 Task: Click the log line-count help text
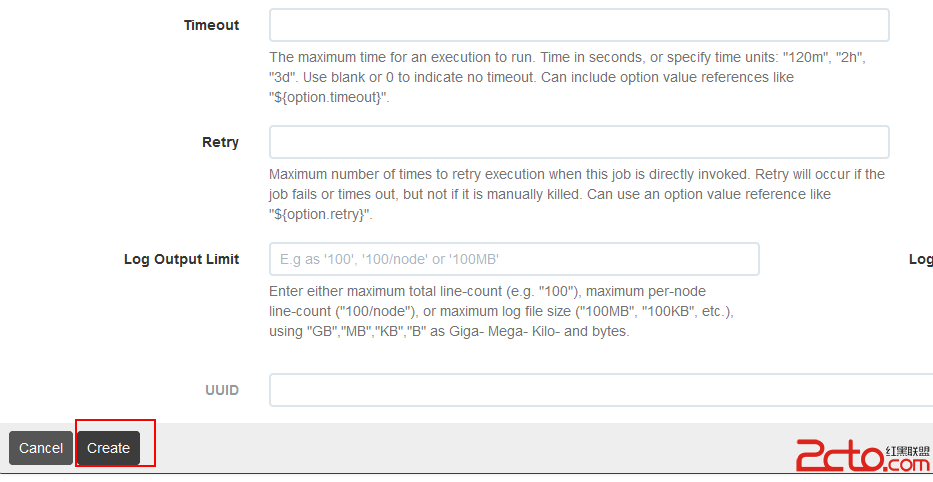pos(501,311)
